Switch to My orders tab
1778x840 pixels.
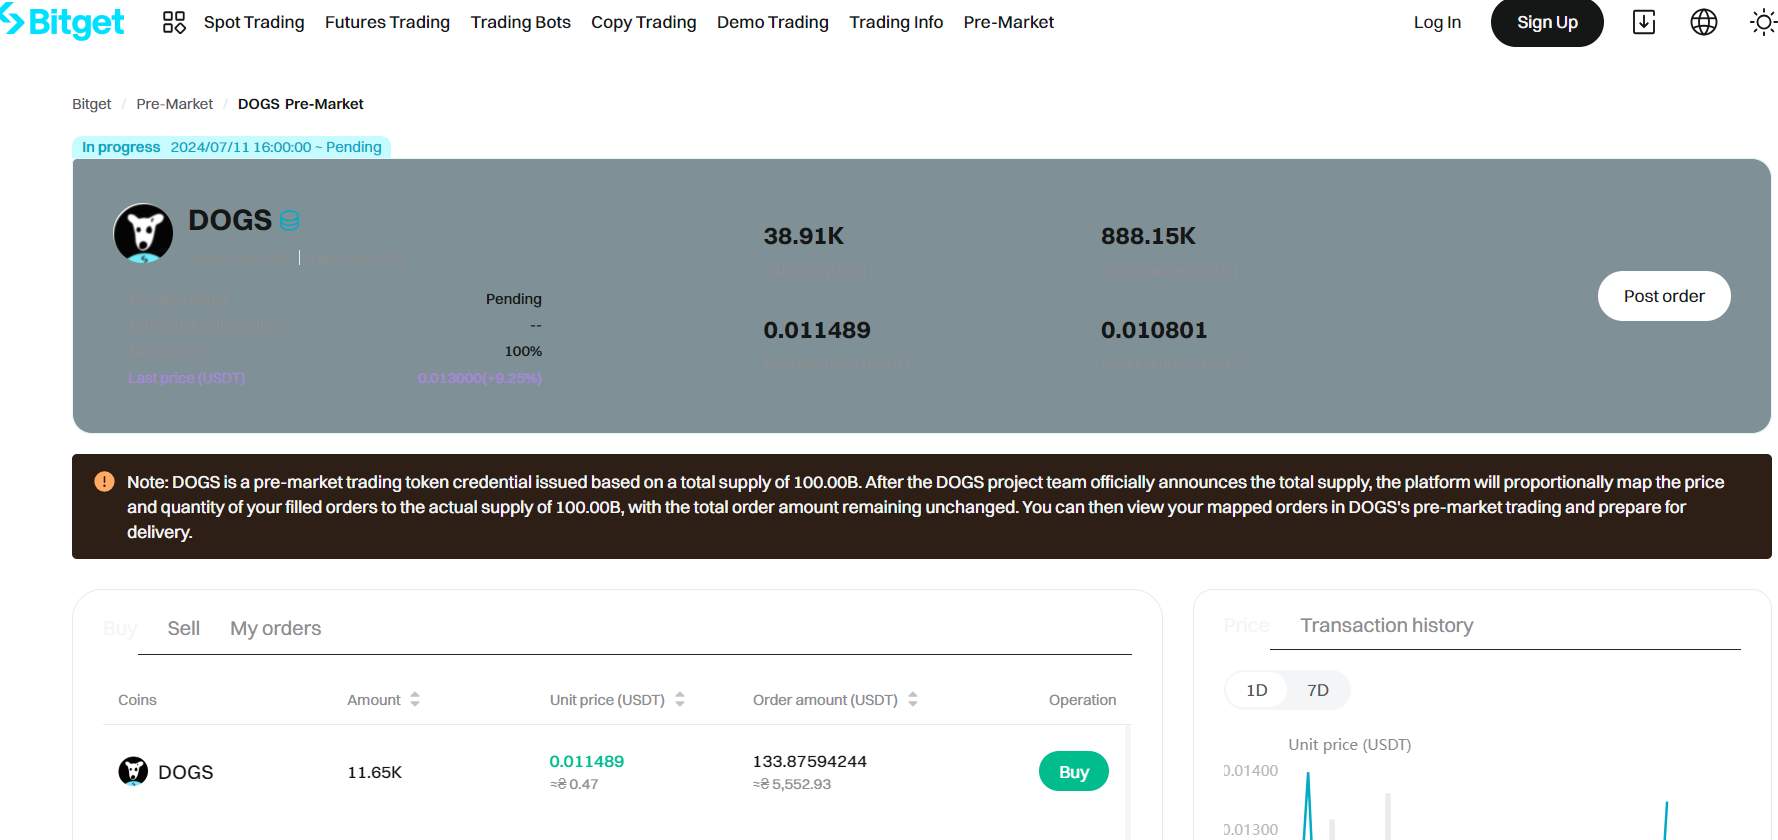276,628
